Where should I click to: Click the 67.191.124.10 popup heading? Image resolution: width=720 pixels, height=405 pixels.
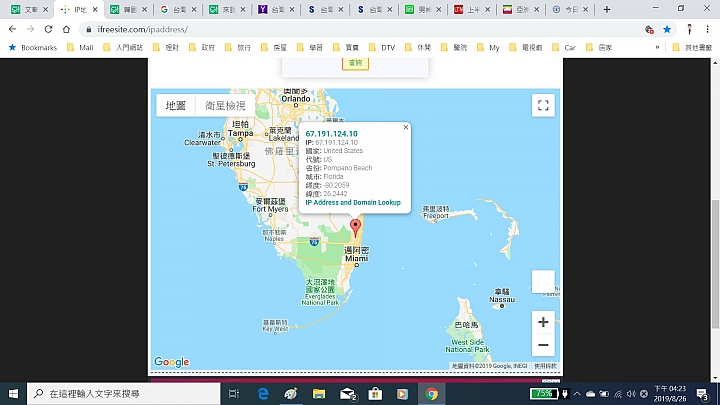(331, 134)
